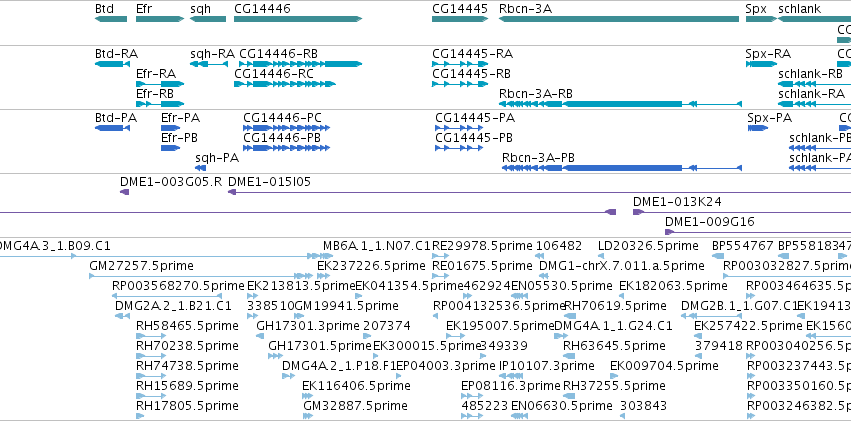Select transcript Rbcn-3A-RB

click(620, 104)
